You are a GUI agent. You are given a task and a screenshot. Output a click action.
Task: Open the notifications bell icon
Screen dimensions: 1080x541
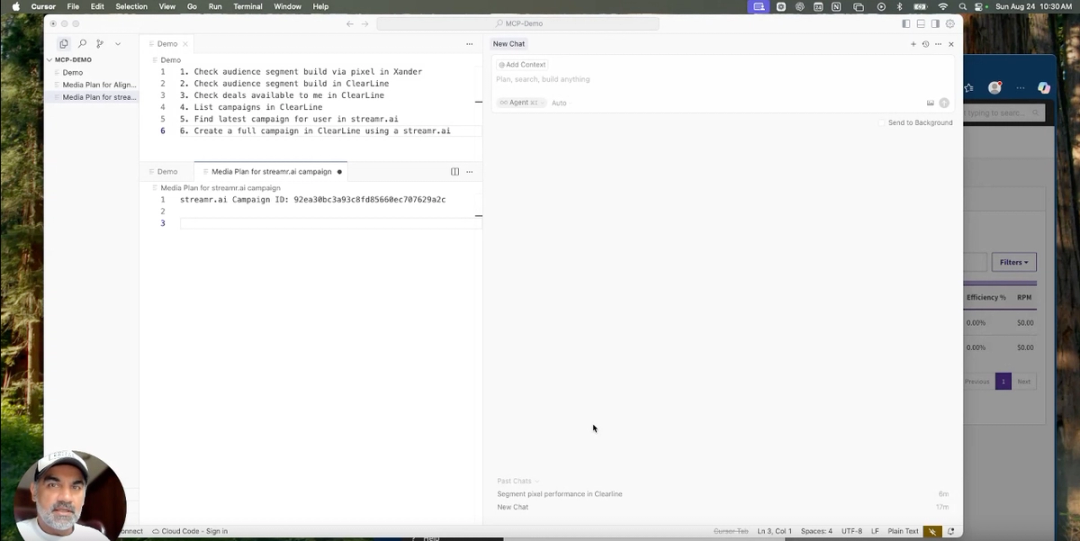pyautogui.click(x=951, y=531)
